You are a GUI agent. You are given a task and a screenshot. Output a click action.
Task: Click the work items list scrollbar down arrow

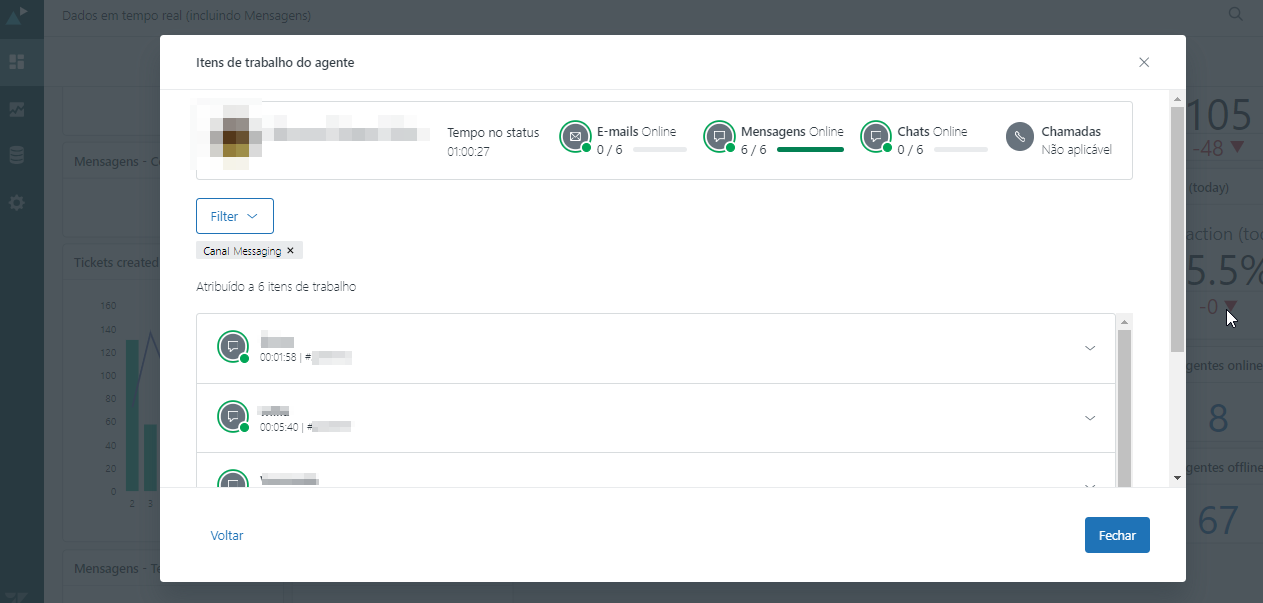point(1124,479)
